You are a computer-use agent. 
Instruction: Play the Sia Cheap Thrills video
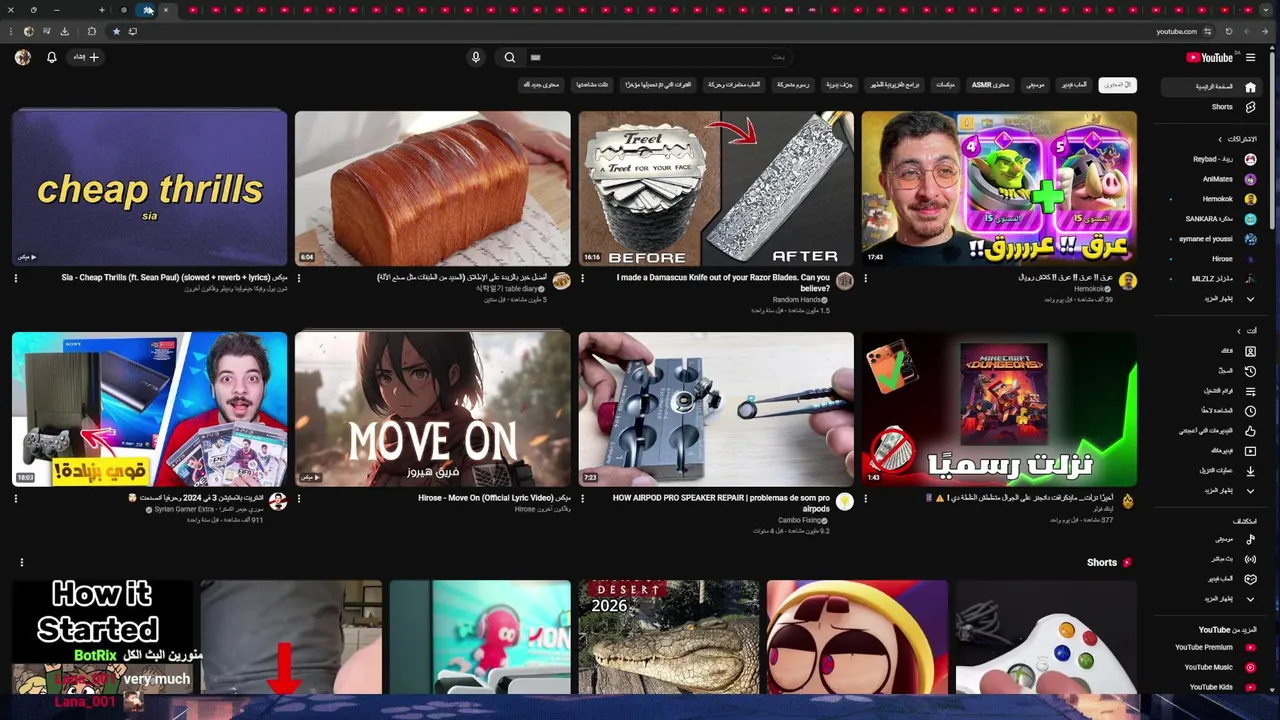pos(149,188)
